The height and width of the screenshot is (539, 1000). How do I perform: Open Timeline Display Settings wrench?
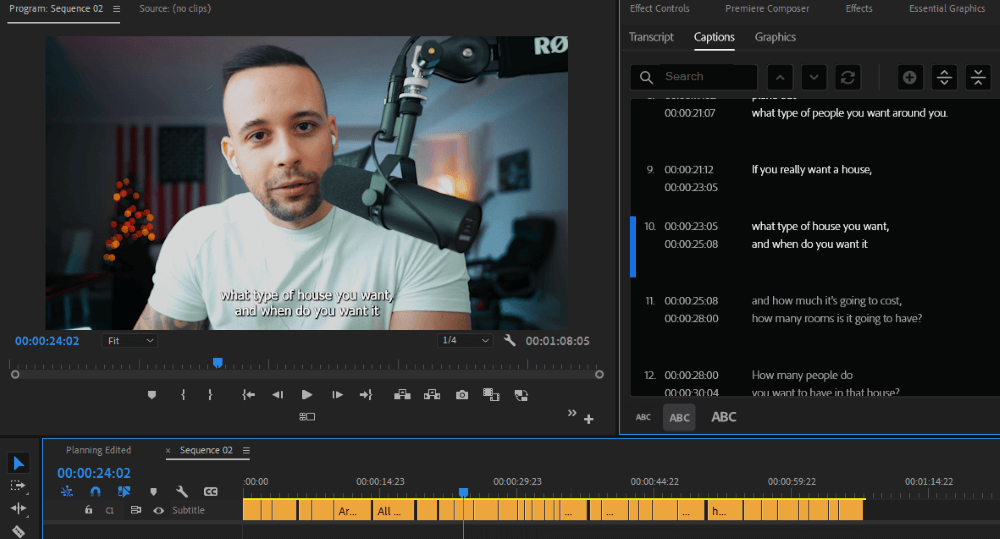[182, 492]
